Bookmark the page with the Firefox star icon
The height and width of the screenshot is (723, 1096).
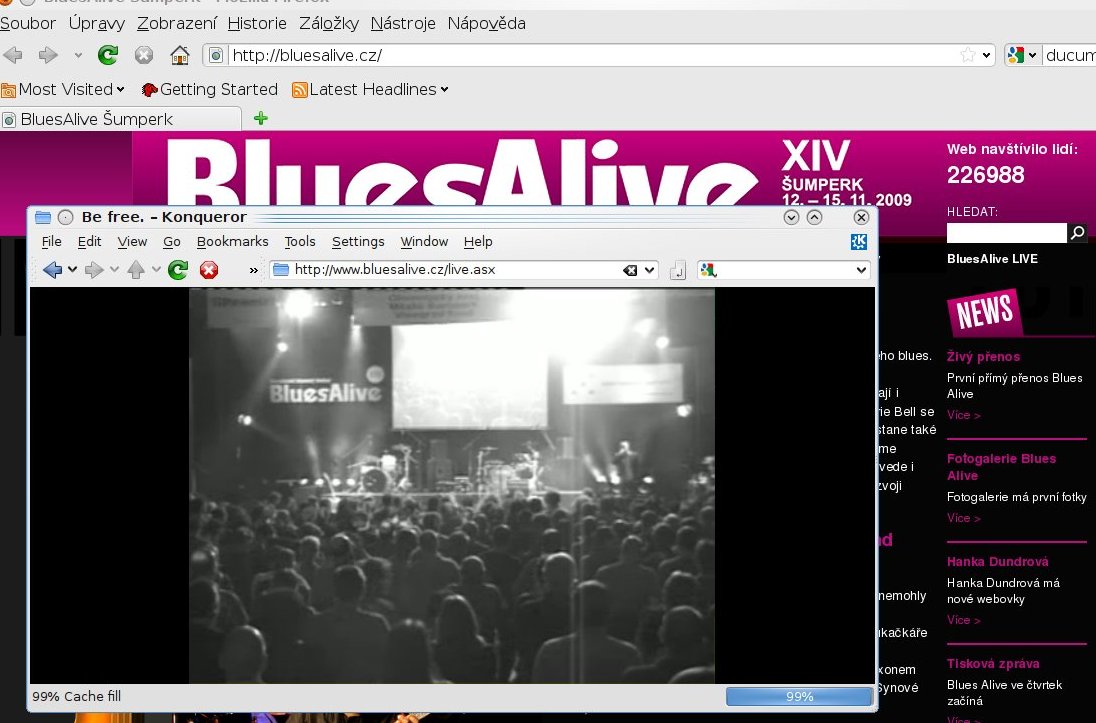pyautogui.click(x=967, y=56)
